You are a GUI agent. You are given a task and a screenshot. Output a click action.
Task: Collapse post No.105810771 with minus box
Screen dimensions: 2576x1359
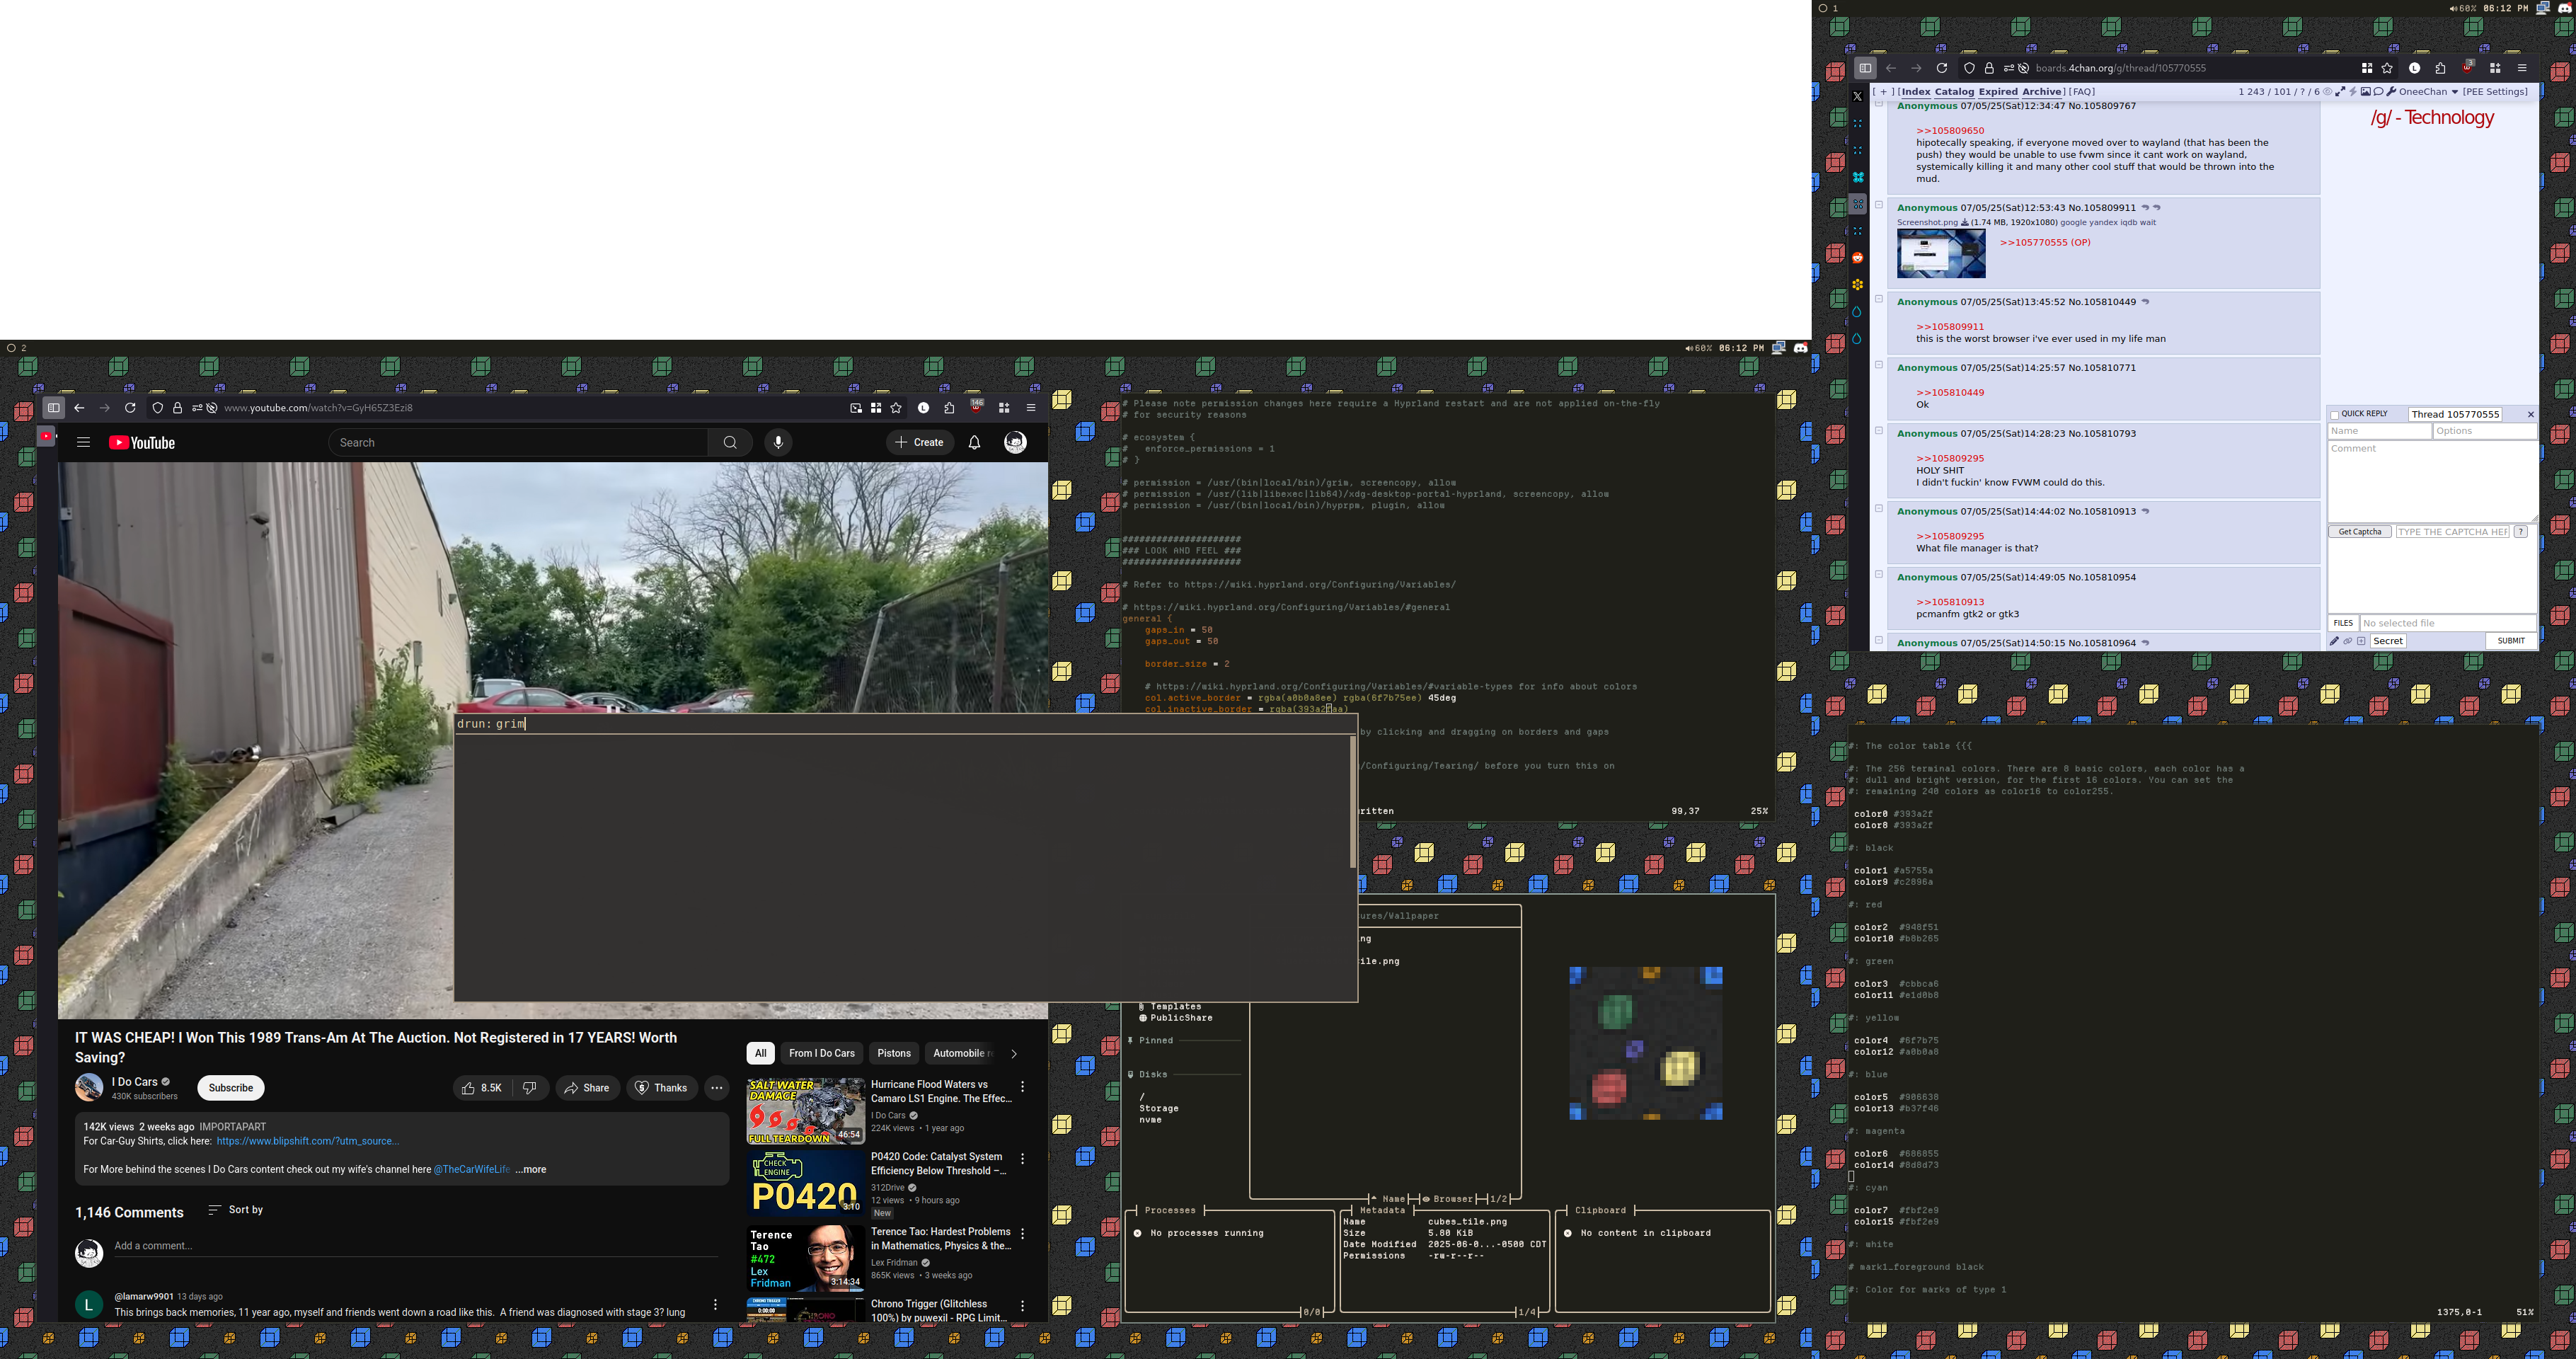coord(1879,365)
